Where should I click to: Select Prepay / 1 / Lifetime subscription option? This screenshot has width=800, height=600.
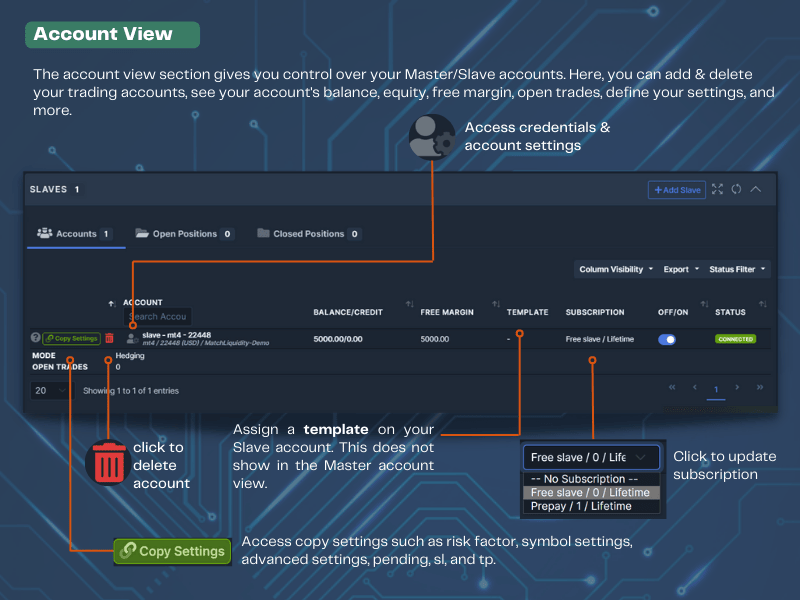tap(581, 507)
